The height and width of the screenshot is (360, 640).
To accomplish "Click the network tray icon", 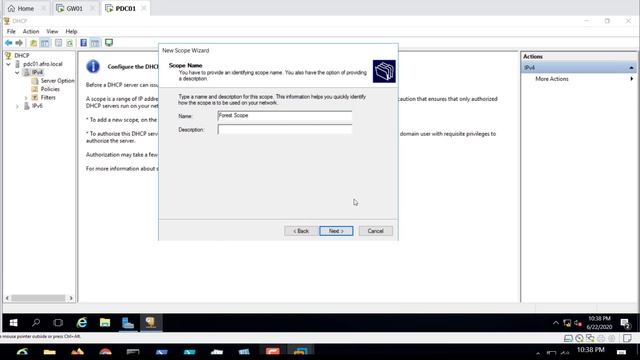I will click(x=567, y=323).
